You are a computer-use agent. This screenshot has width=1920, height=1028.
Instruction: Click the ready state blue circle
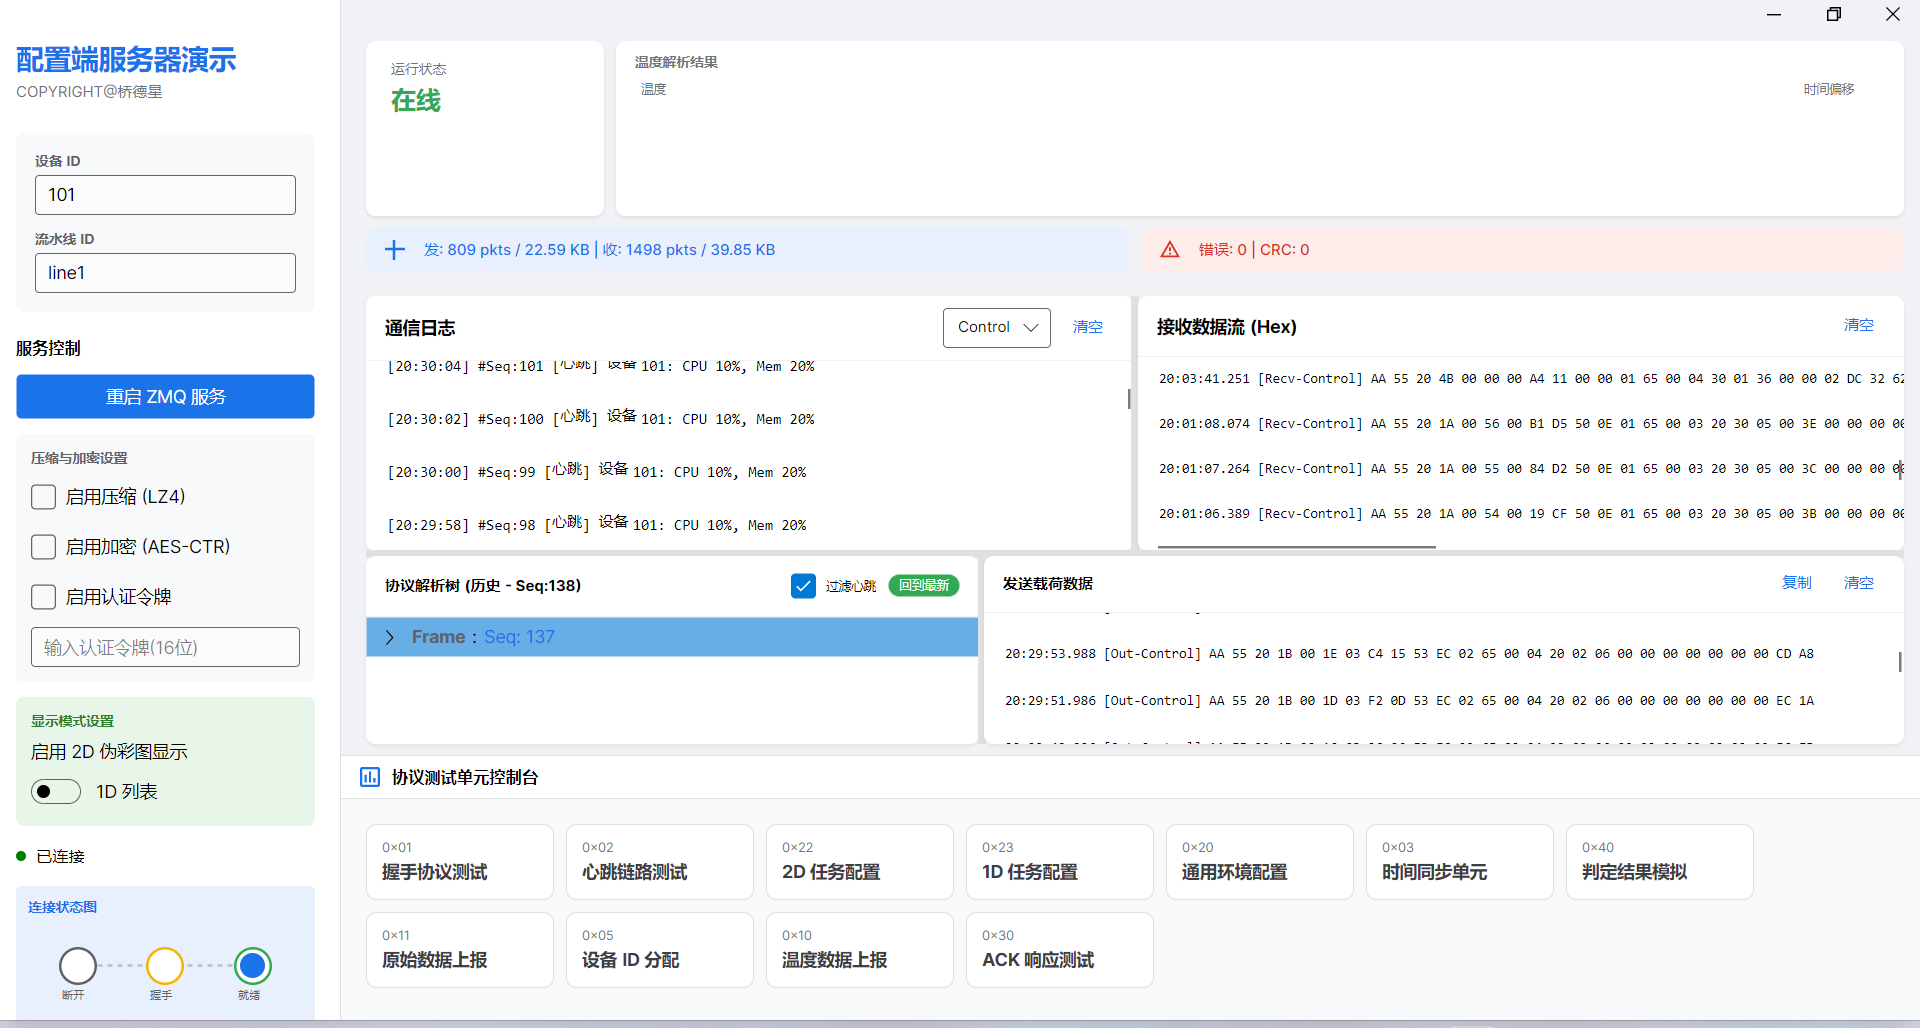[253, 966]
